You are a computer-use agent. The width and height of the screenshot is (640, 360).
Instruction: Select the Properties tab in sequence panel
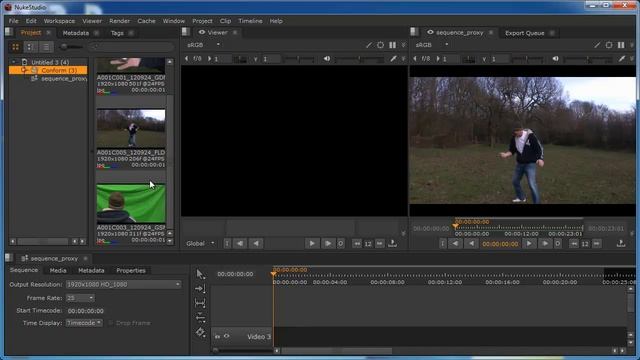click(x=131, y=270)
